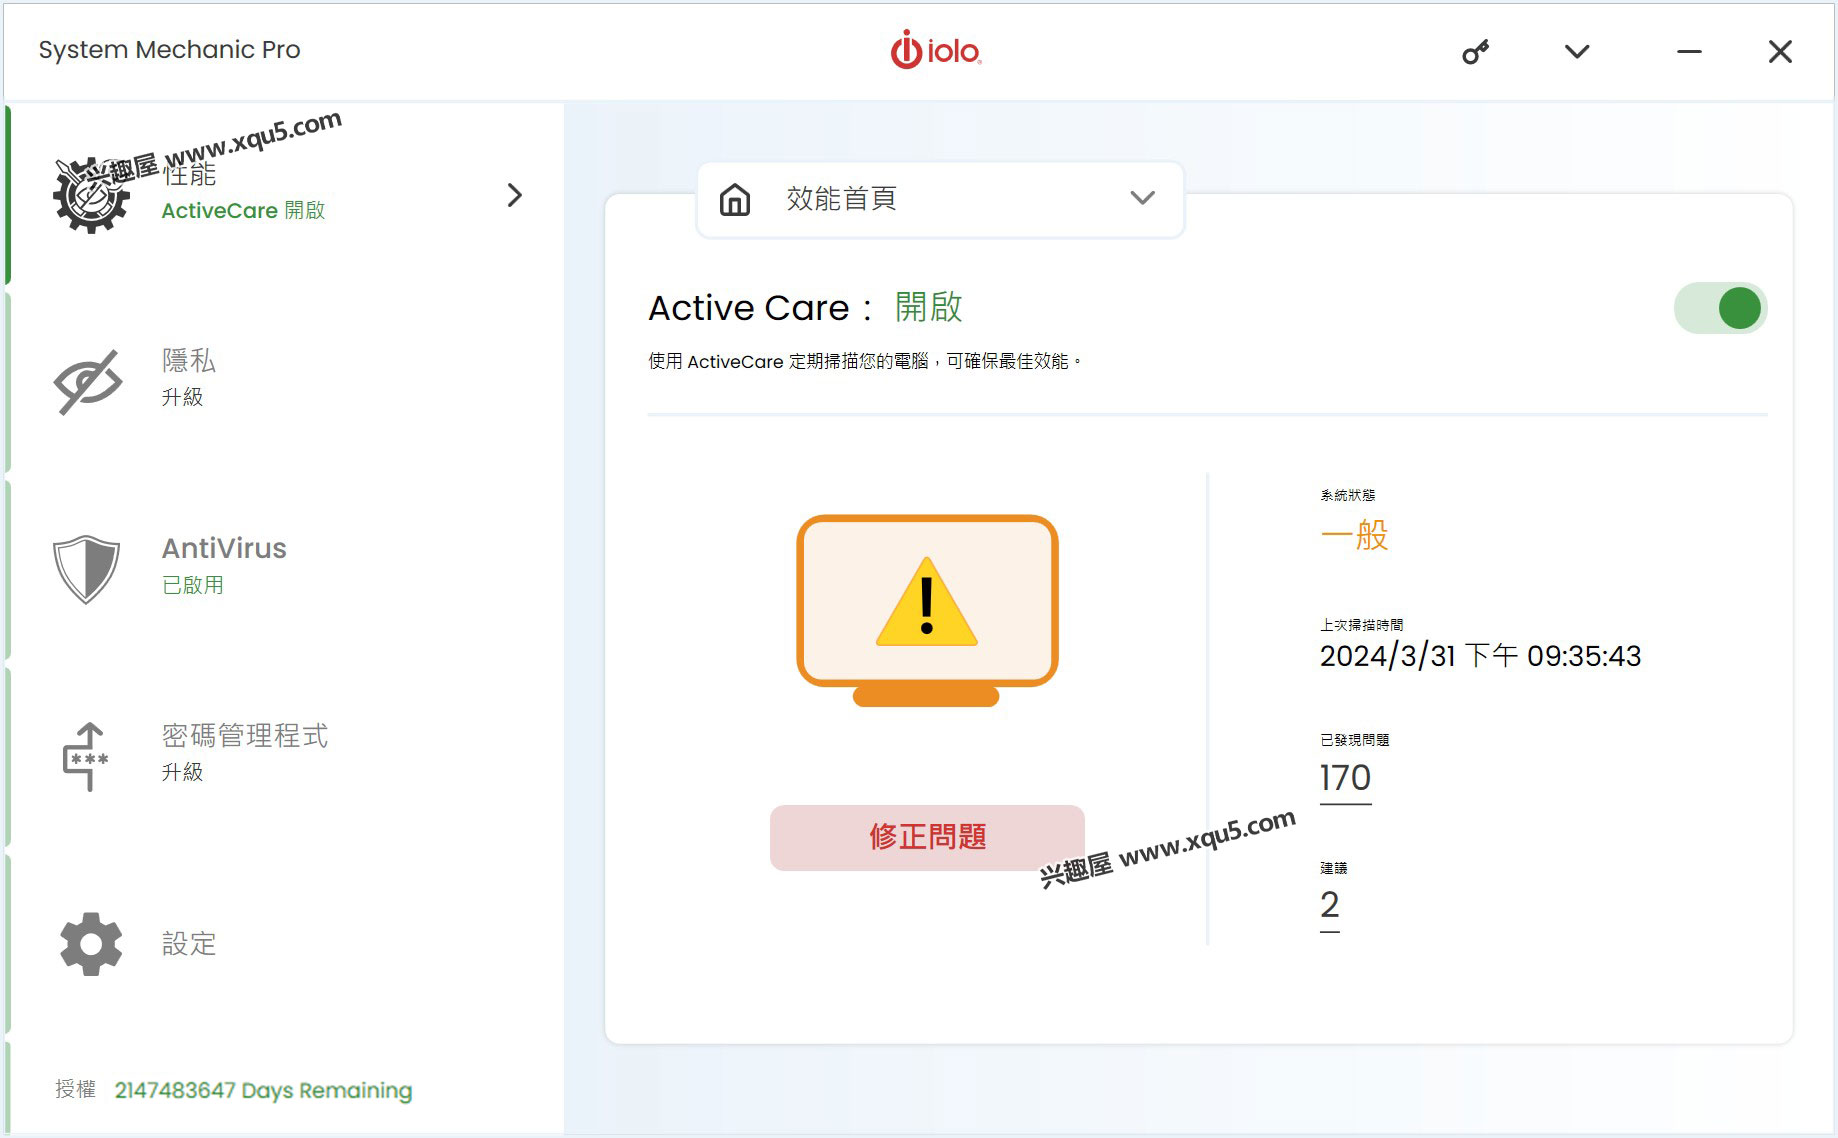
Task: Toggle Active Care switch off
Action: (1720, 308)
